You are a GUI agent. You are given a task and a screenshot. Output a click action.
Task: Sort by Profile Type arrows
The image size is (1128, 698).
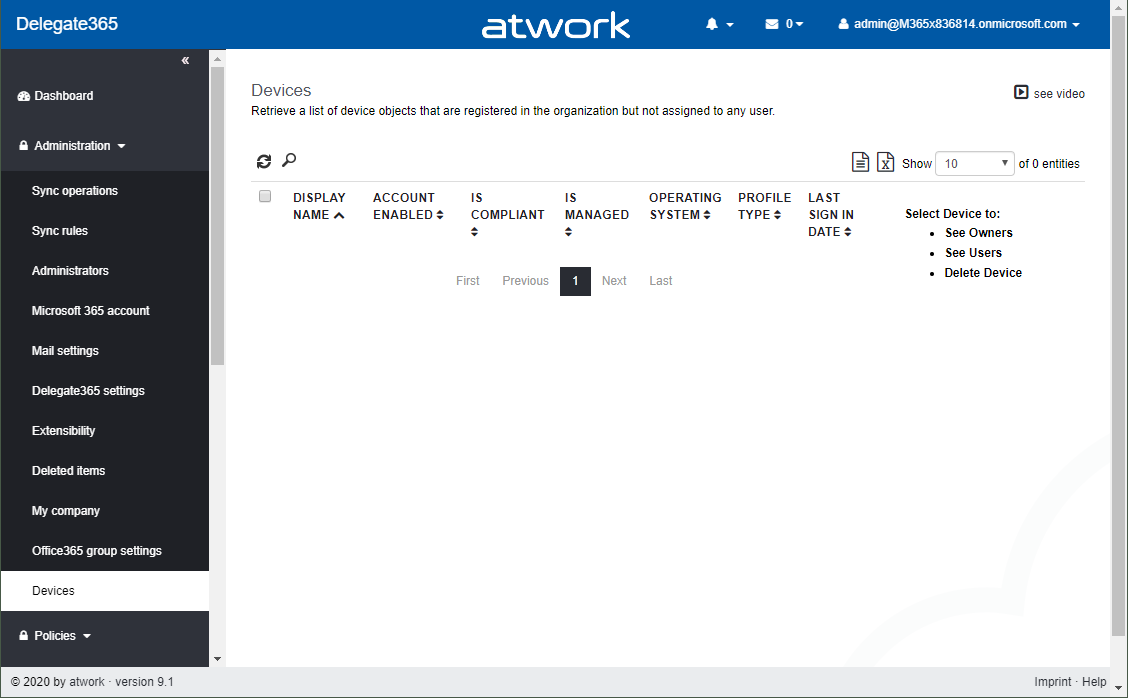[x=778, y=214]
